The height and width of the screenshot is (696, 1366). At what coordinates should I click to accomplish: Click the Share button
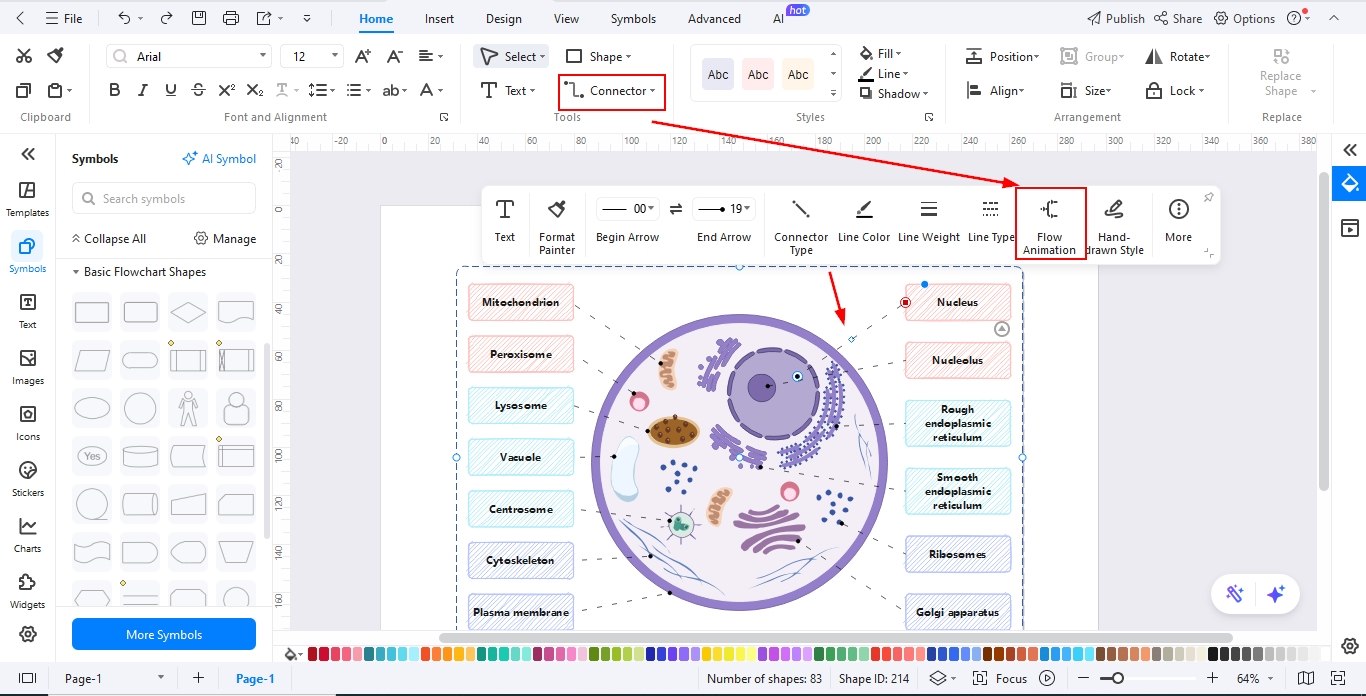(x=1178, y=18)
